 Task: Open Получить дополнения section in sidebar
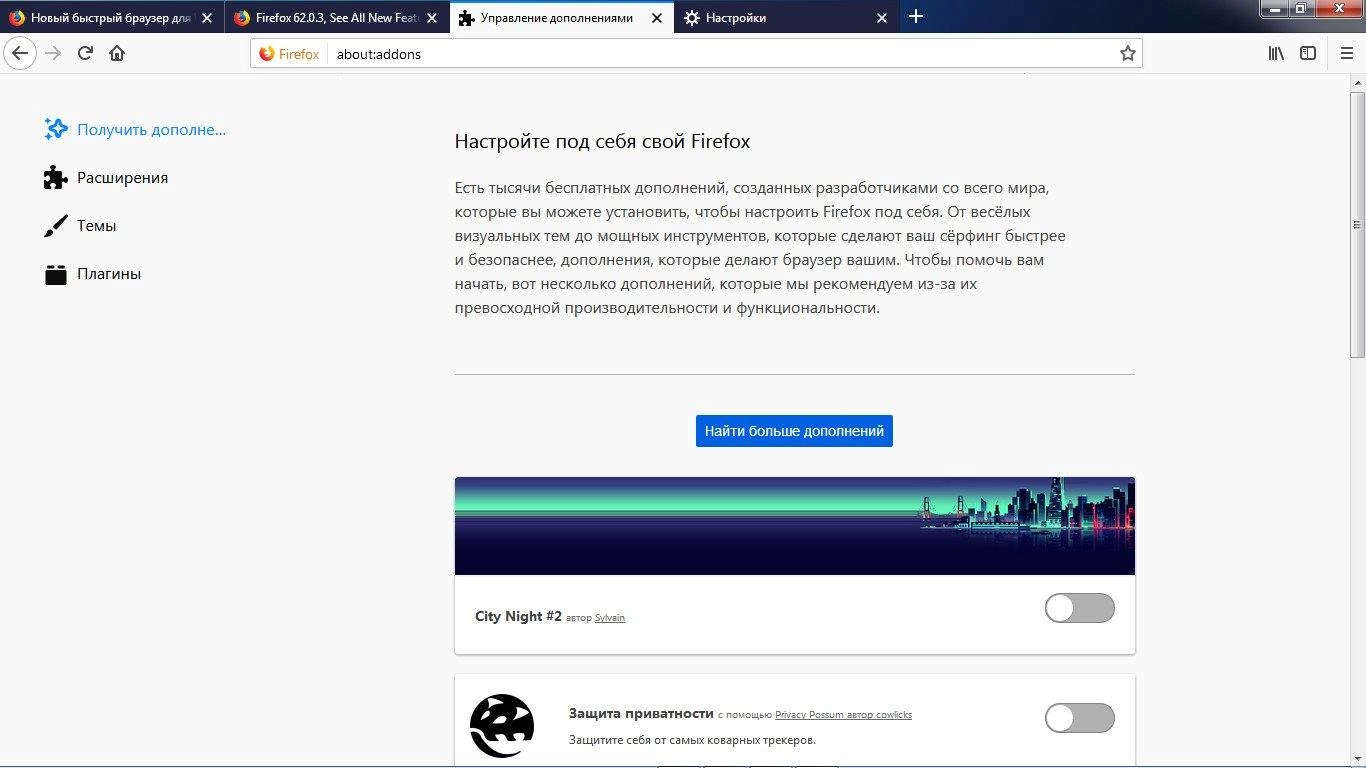(x=135, y=129)
